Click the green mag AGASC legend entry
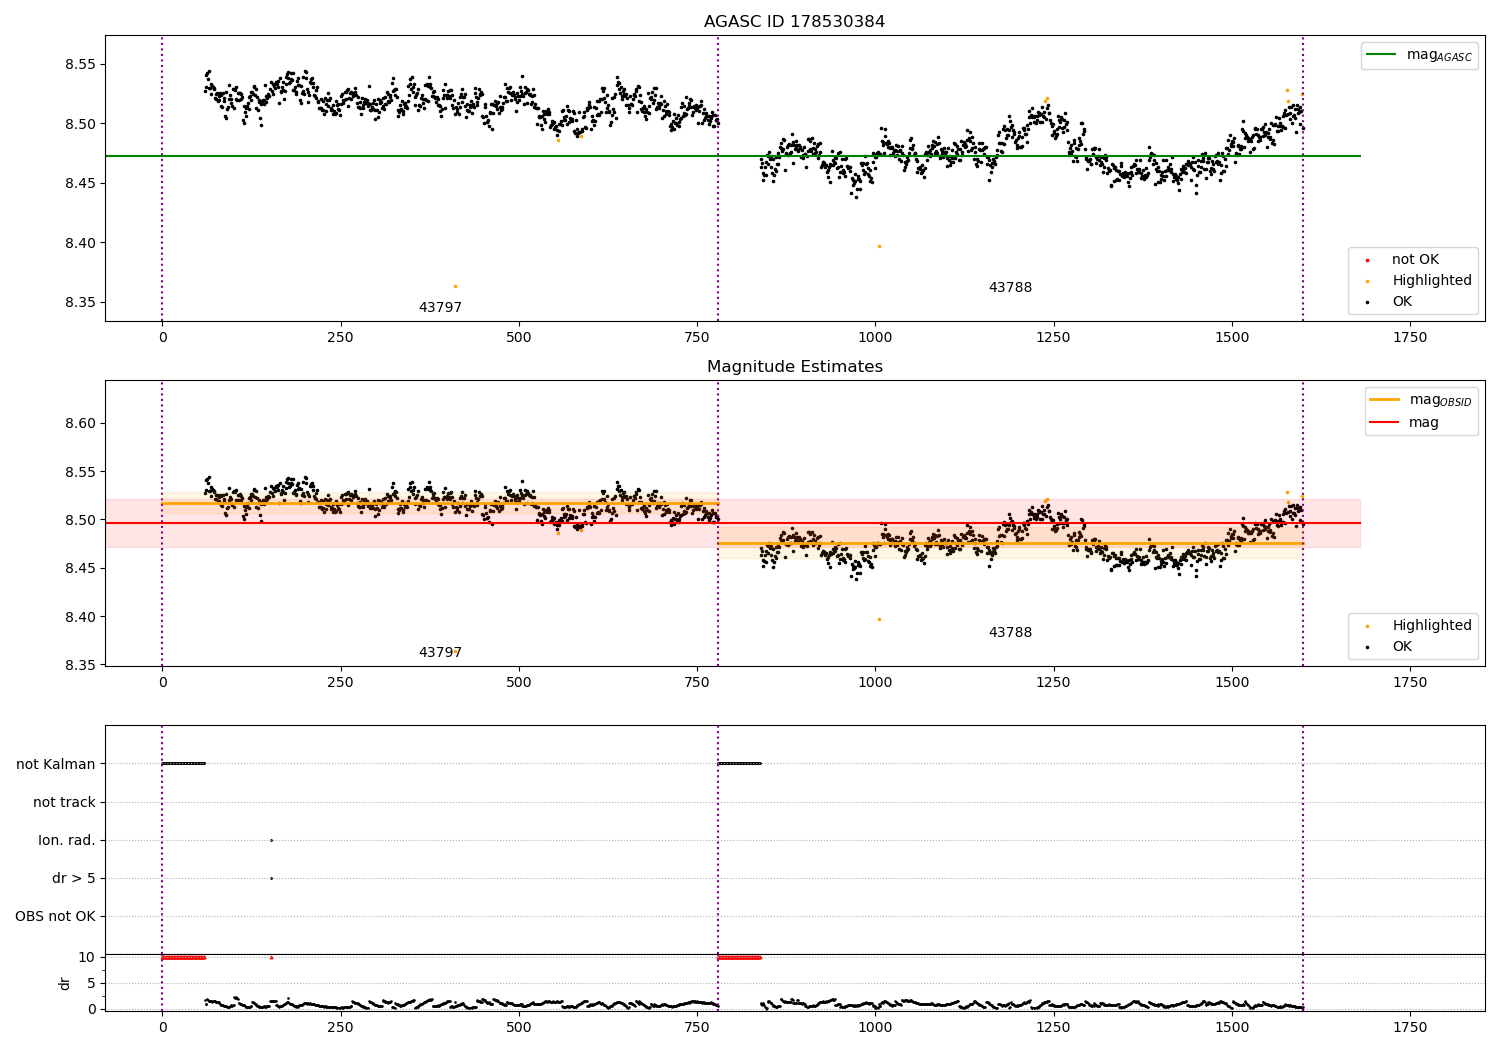The image size is (1500, 1050). point(1420,55)
